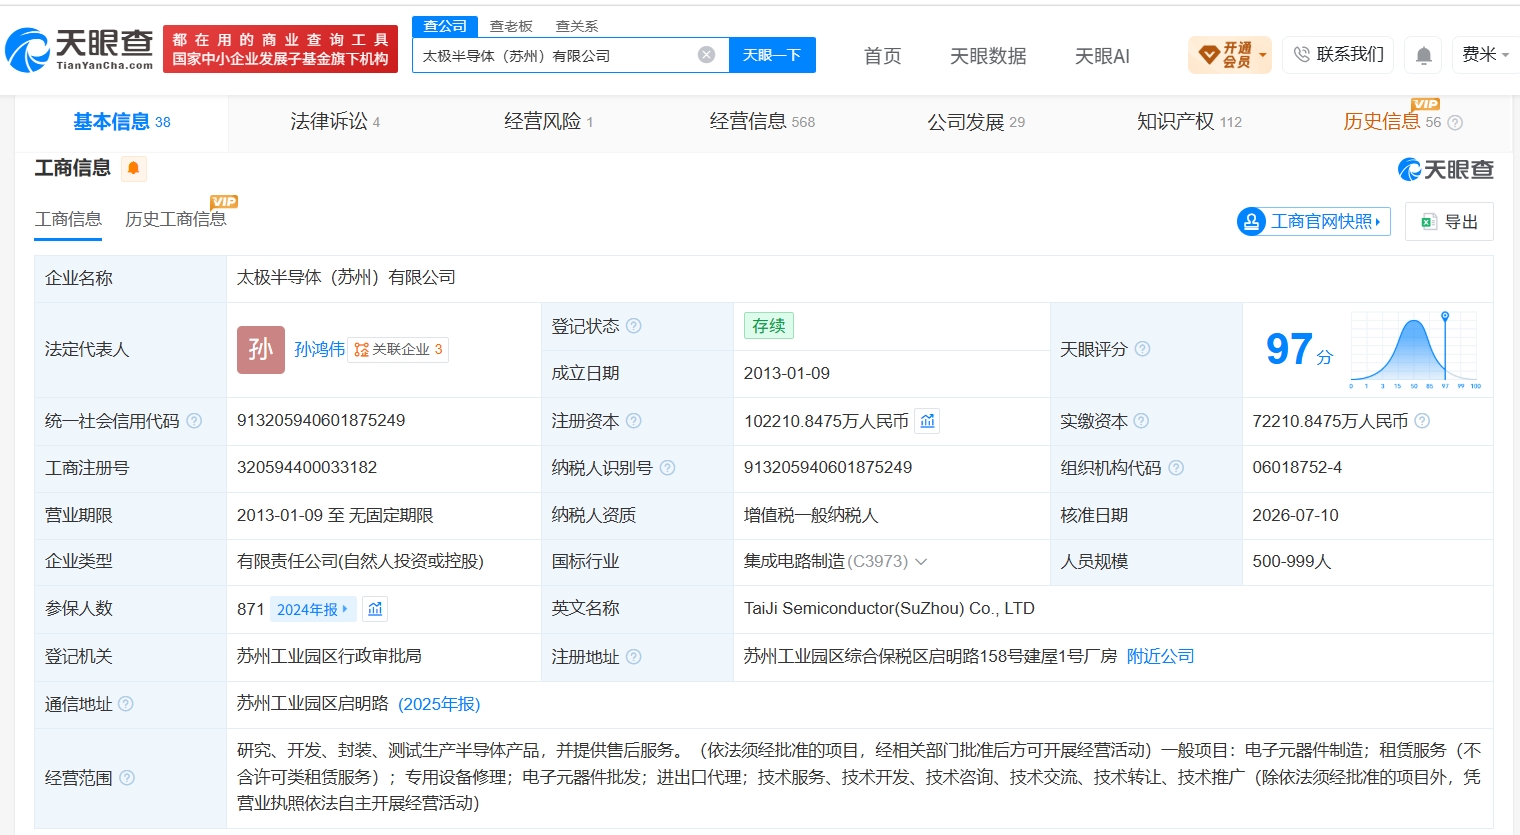The image size is (1520, 835).
Task: Click the 导出 export button
Action: (x=1449, y=222)
